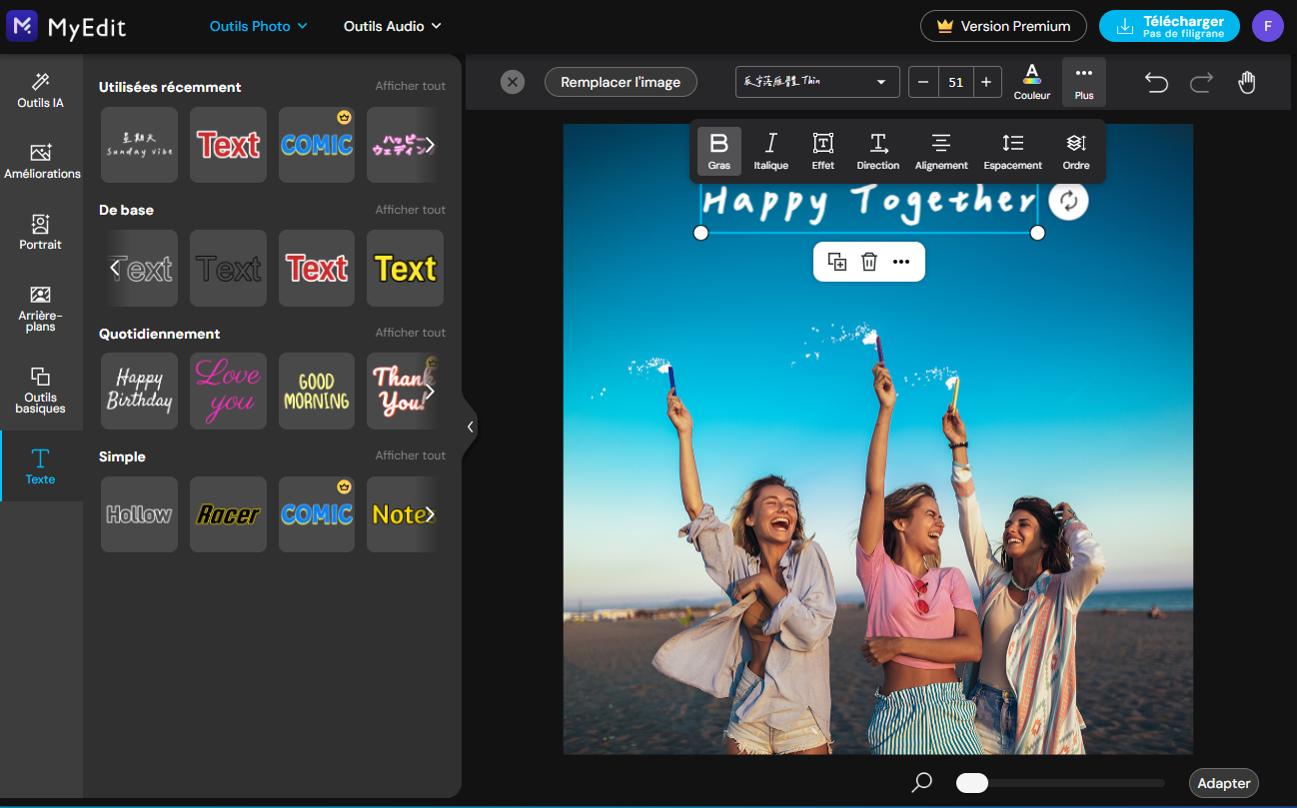The height and width of the screenshot is (808, 1297).
Task: Undo the last action
Action: pyautogui.click(x=1156, y=82)
